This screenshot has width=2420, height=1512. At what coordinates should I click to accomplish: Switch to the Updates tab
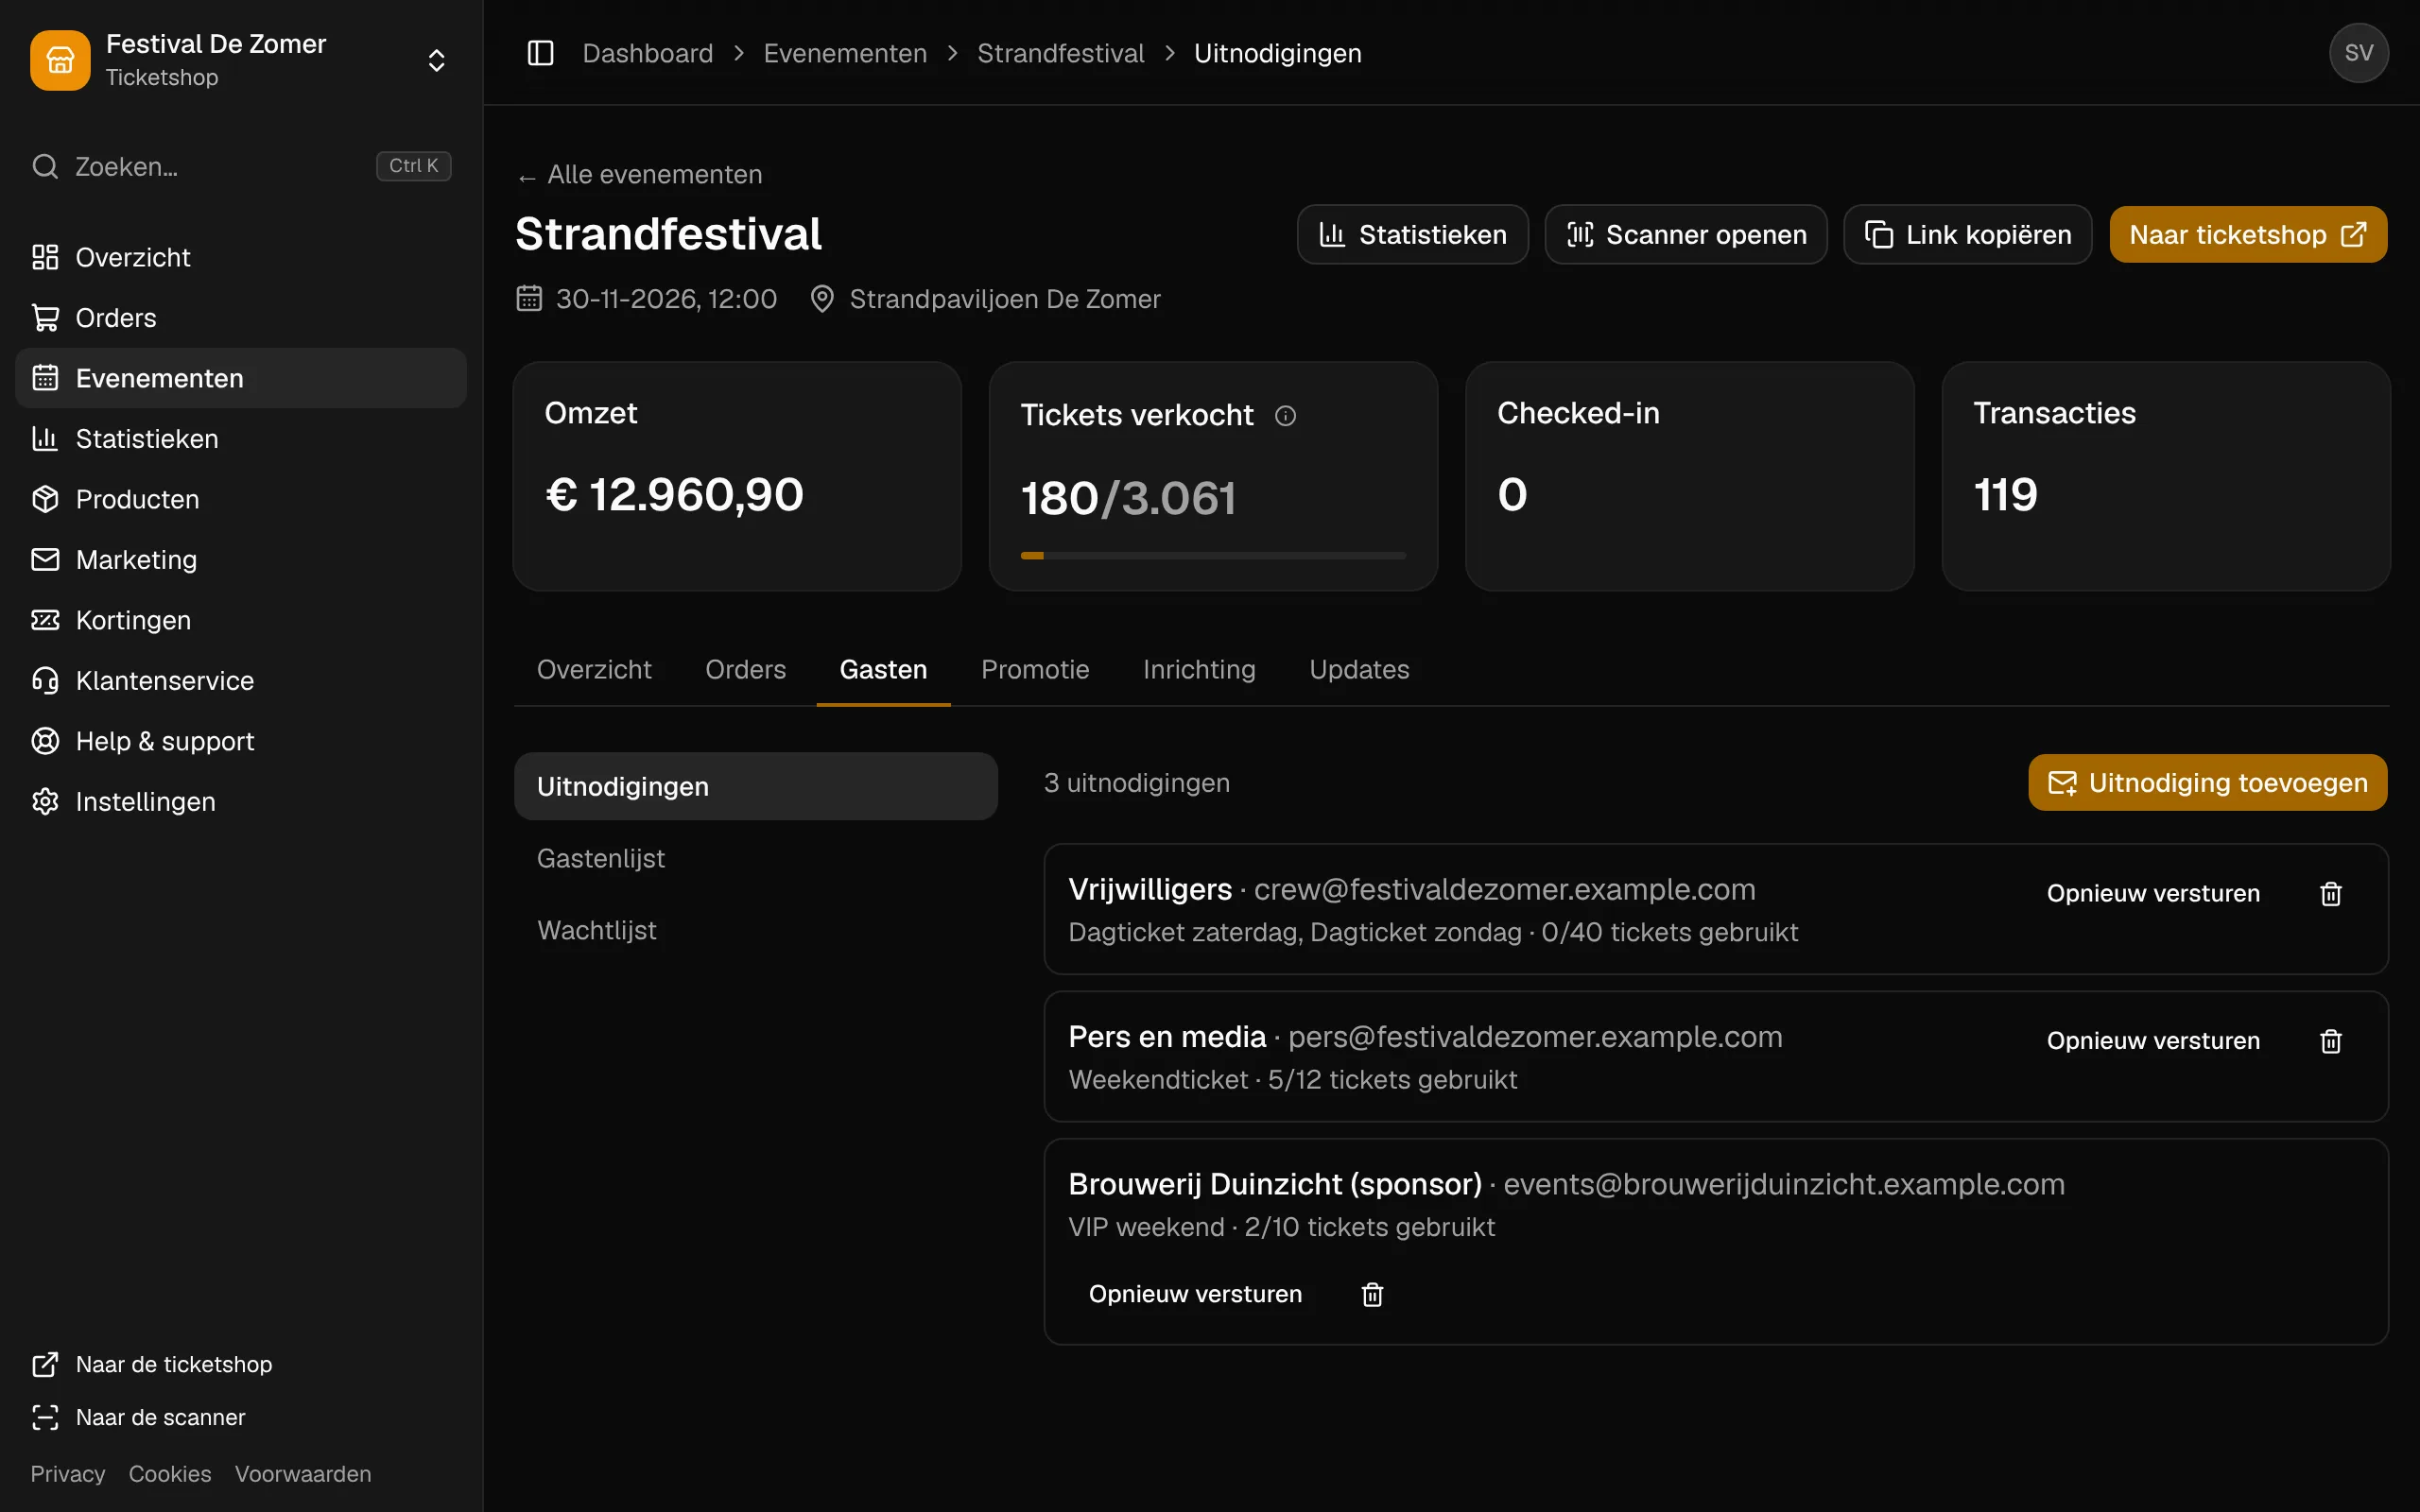click(x=1359, y=669)
